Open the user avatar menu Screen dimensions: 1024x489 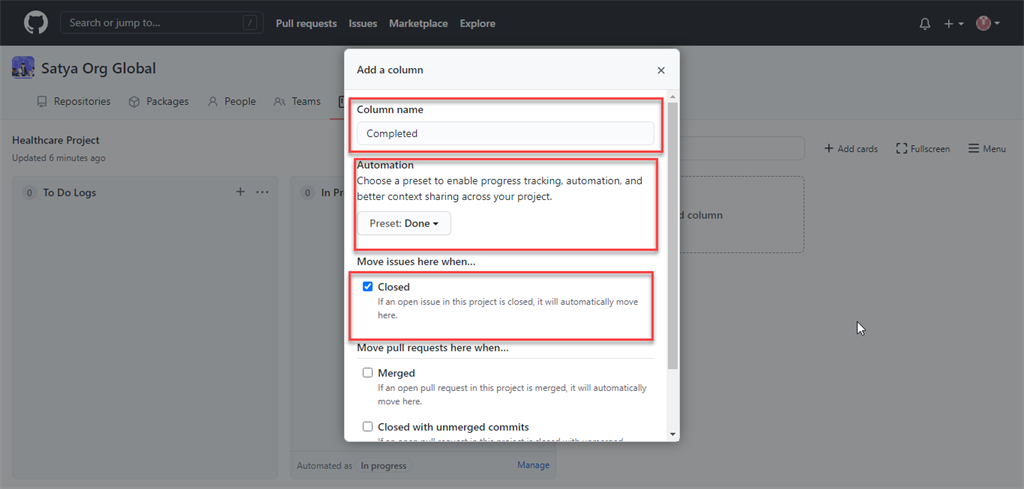[987, 24]
